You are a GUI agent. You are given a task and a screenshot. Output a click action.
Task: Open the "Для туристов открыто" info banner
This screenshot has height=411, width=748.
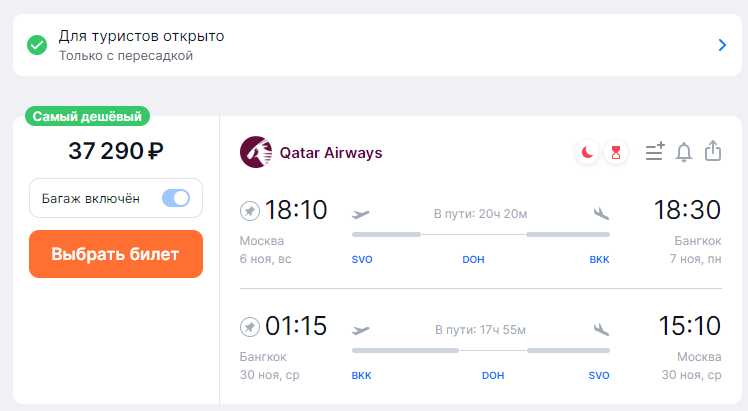click(x=377, y=45)
